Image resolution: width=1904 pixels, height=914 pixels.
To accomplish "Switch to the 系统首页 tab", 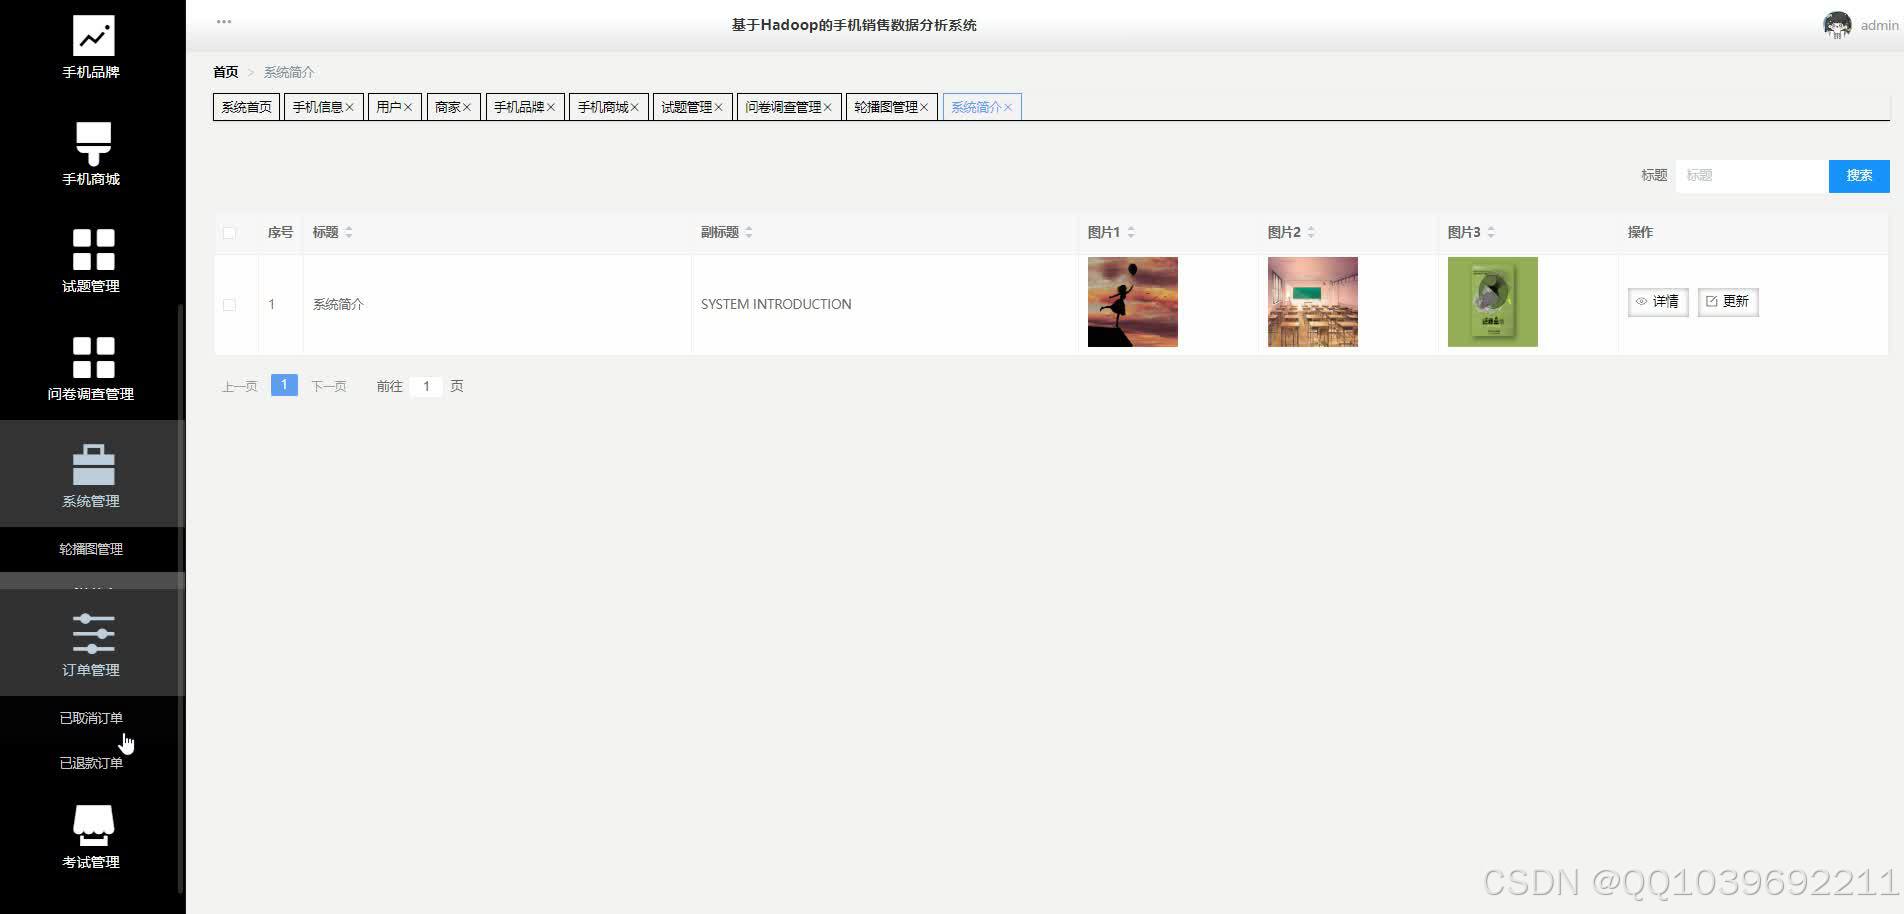I will [246, 107].
